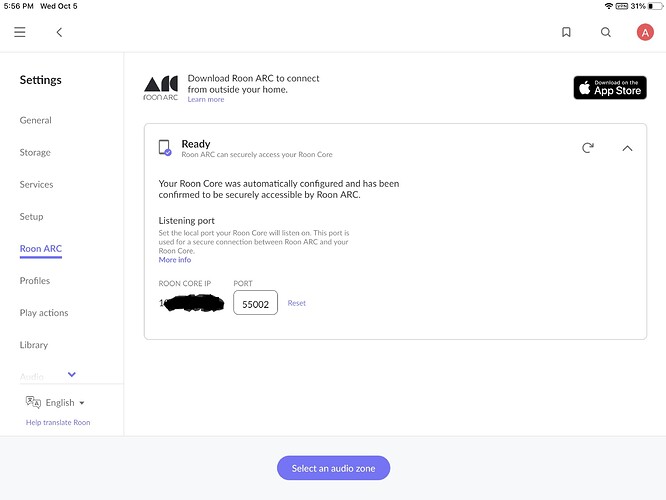Download on the App Store badge
This screenshot has width=666, height=500.
[x=610, y=88]
